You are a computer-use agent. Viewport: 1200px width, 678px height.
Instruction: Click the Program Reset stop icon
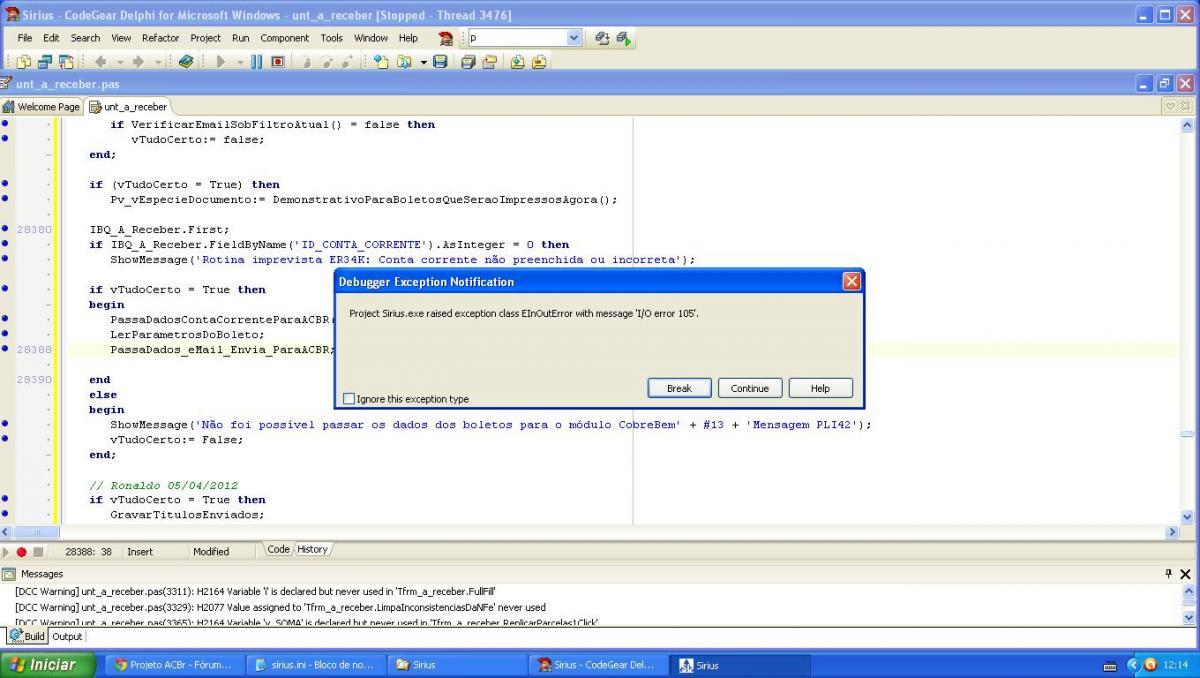[277, 62]
